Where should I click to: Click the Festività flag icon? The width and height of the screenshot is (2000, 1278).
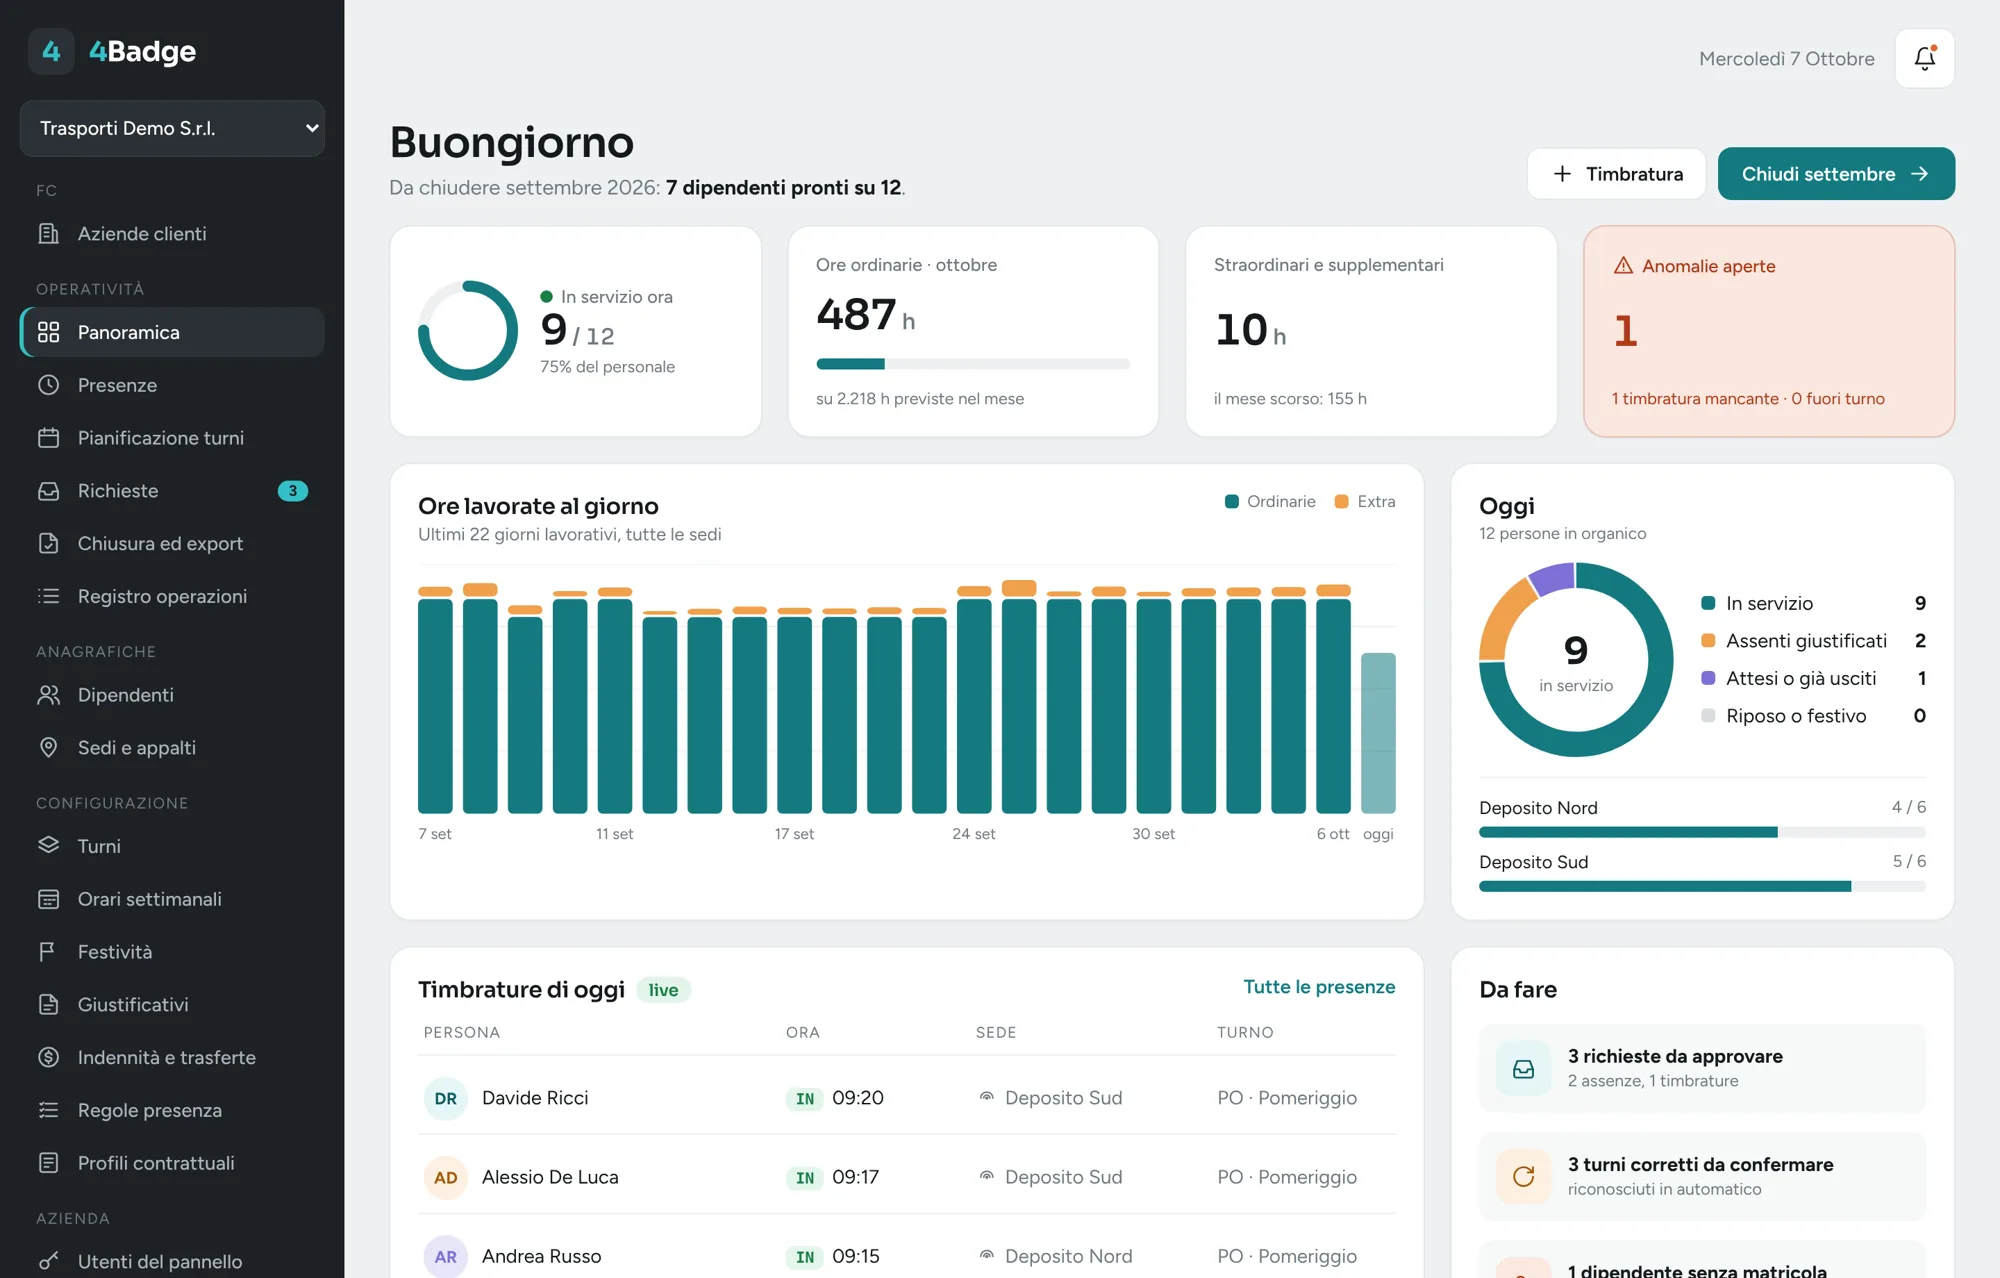[48, 952]
